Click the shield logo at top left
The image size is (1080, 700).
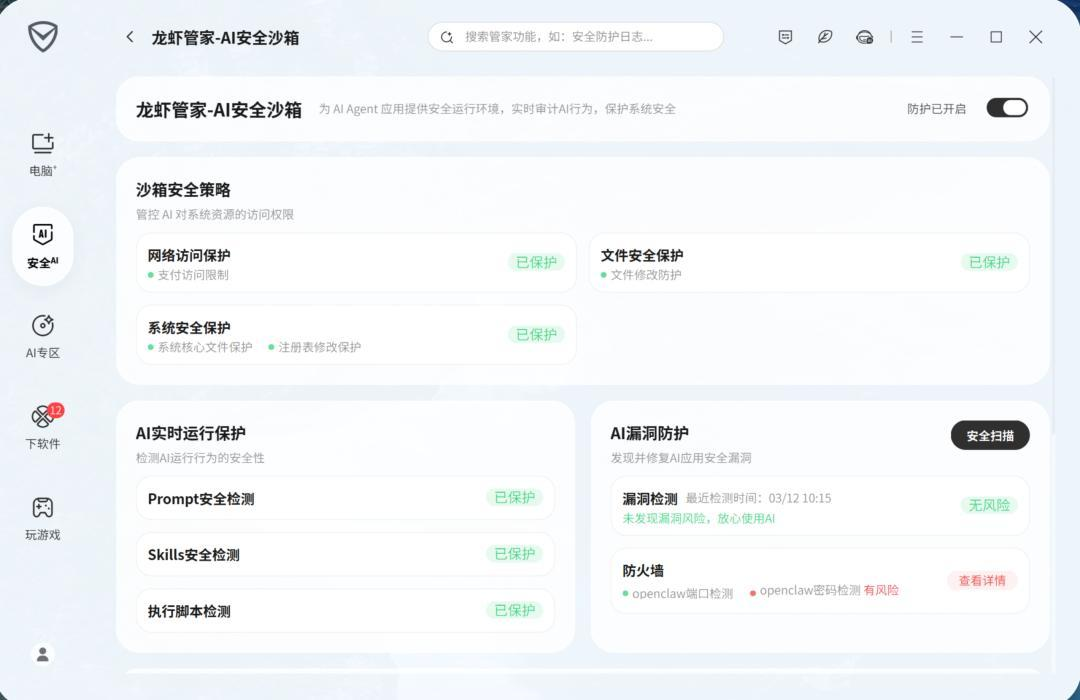pos(42,36)
